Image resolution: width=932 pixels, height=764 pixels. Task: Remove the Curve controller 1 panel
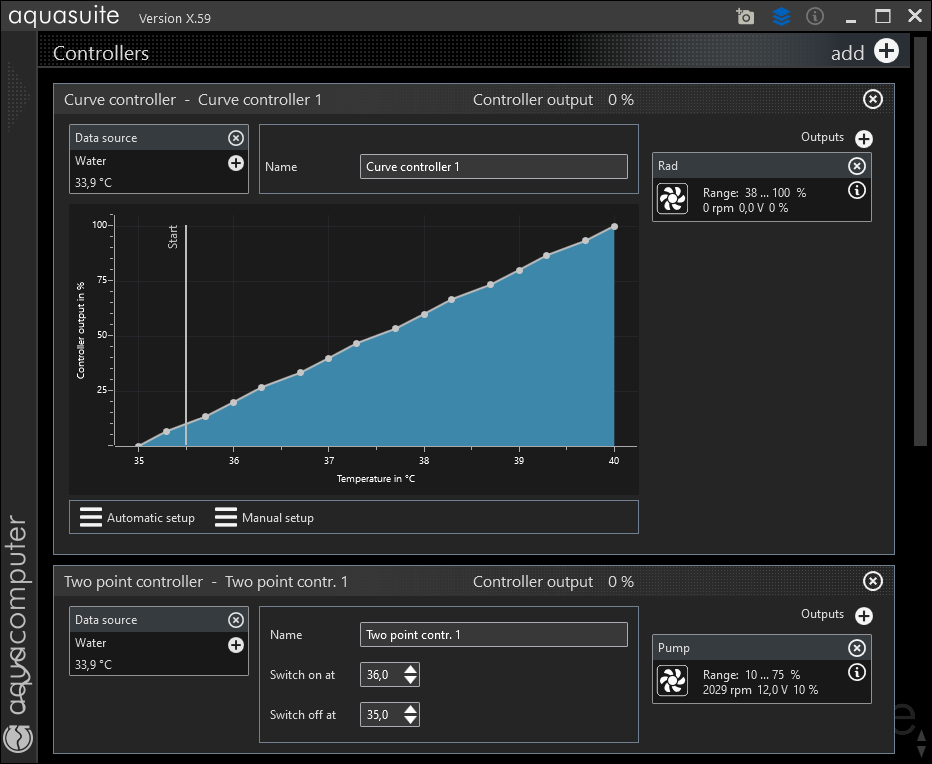[x=873, y=99]
